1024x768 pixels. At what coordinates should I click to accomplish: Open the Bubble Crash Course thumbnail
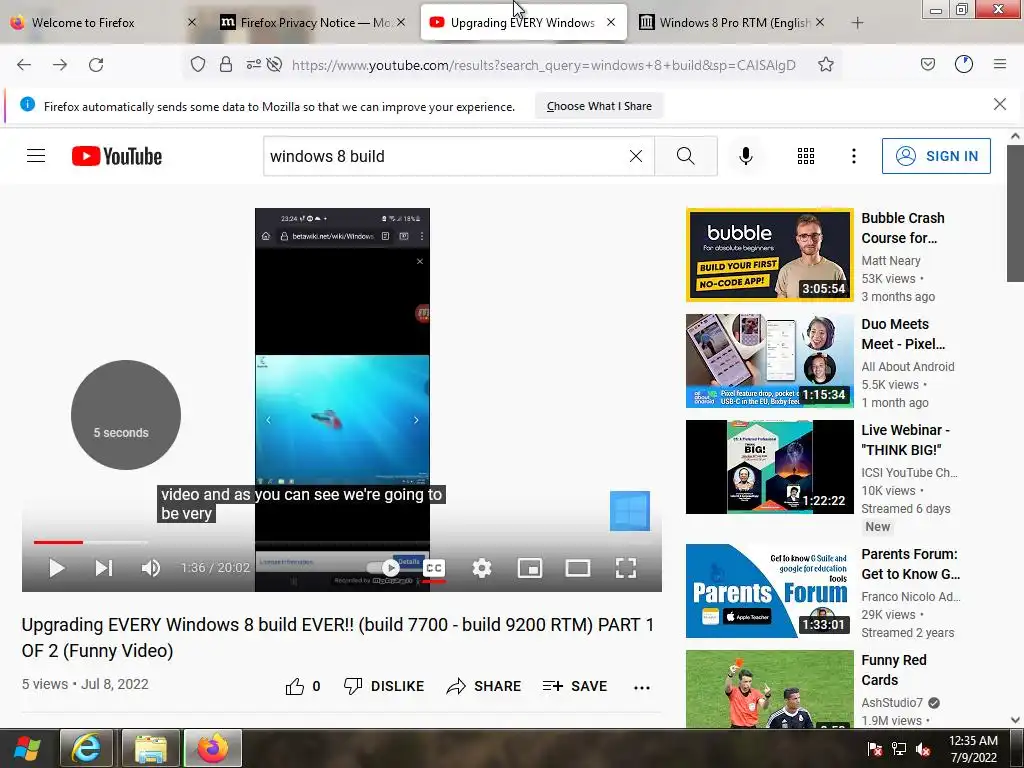[769, 255]
